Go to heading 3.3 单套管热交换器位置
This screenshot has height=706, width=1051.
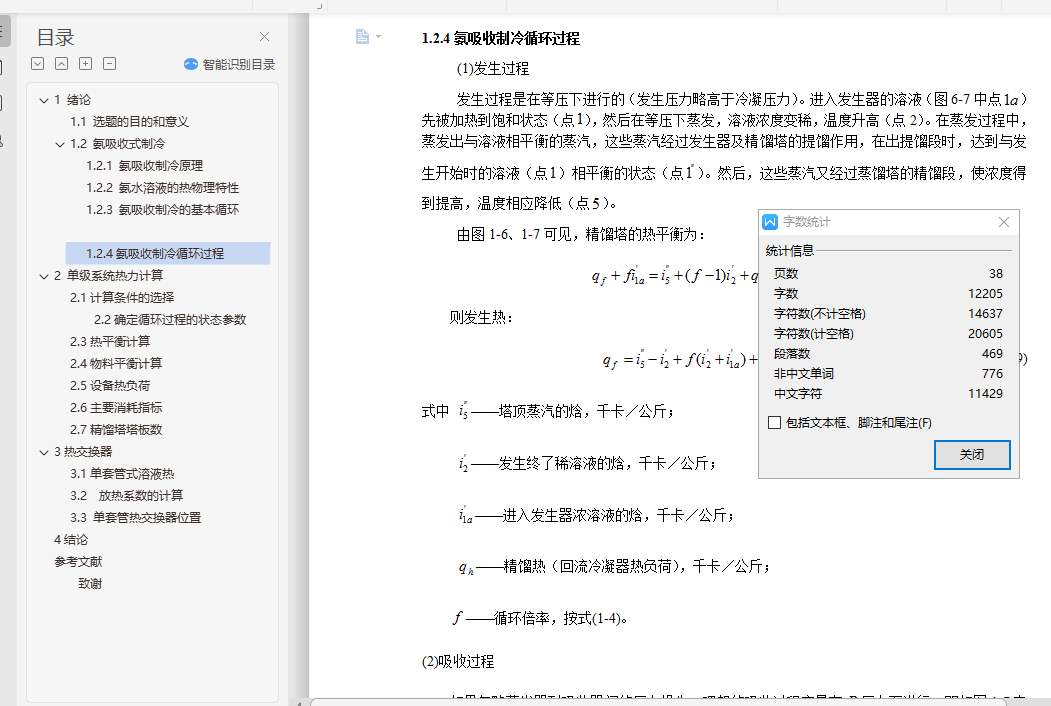pos(135,518)
